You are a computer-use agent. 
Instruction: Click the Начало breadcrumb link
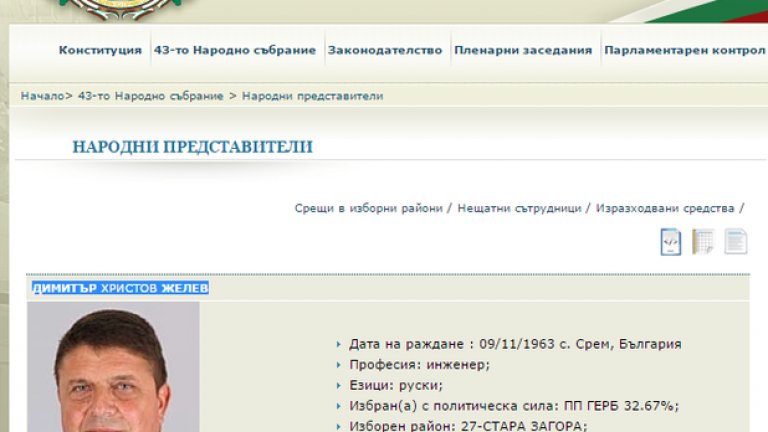(x=42, y=96)
